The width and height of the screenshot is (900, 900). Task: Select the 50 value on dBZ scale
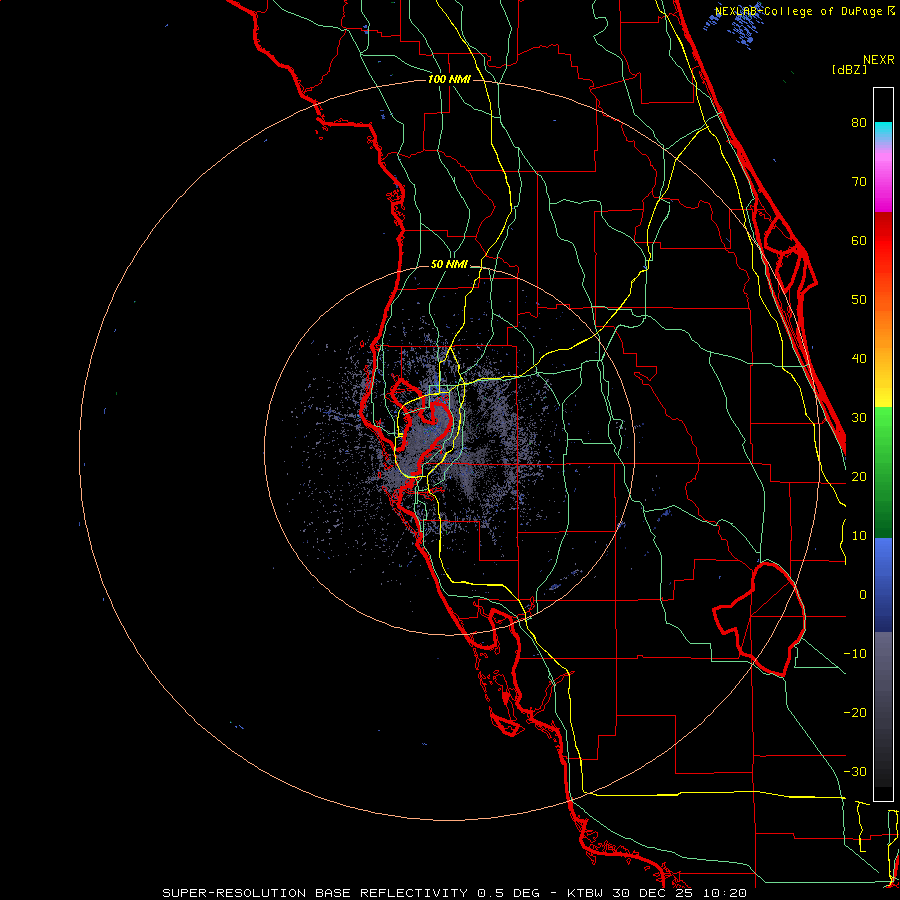859,300
